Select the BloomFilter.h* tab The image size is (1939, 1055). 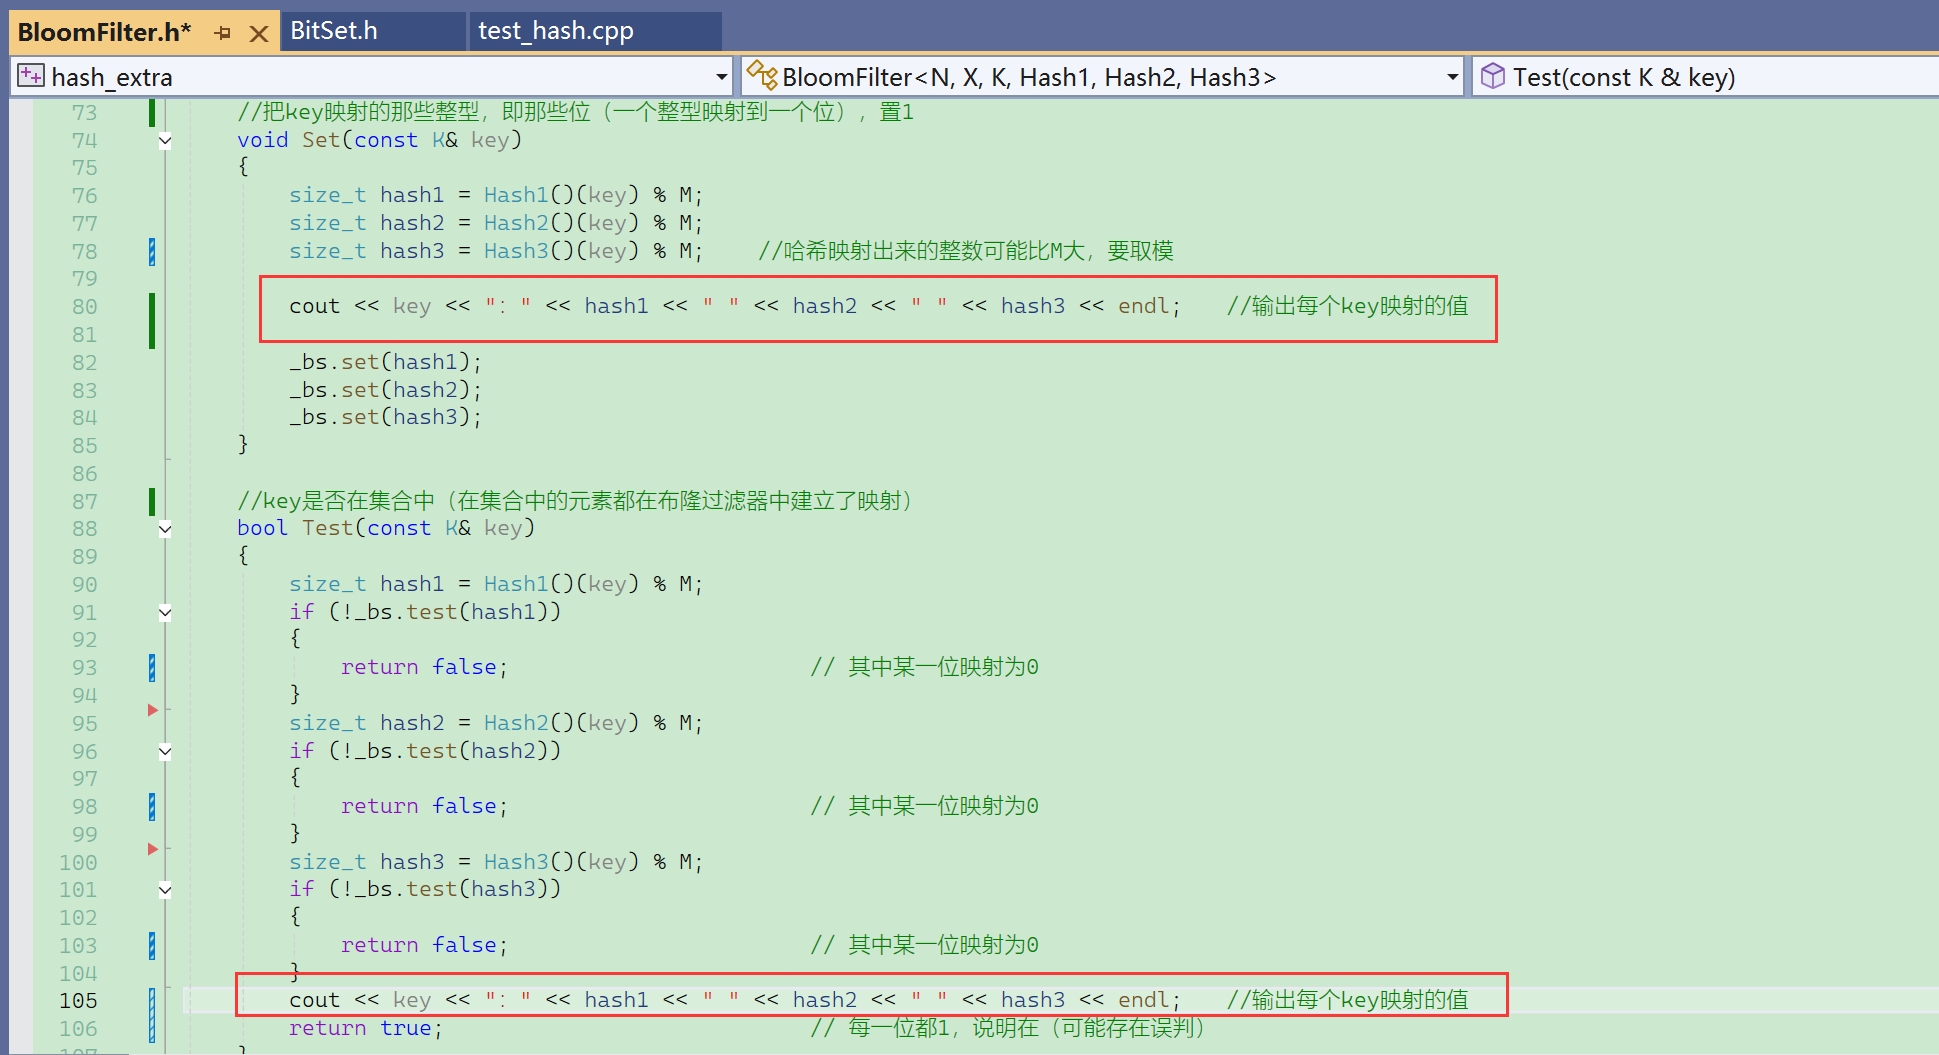click(104, 32)
